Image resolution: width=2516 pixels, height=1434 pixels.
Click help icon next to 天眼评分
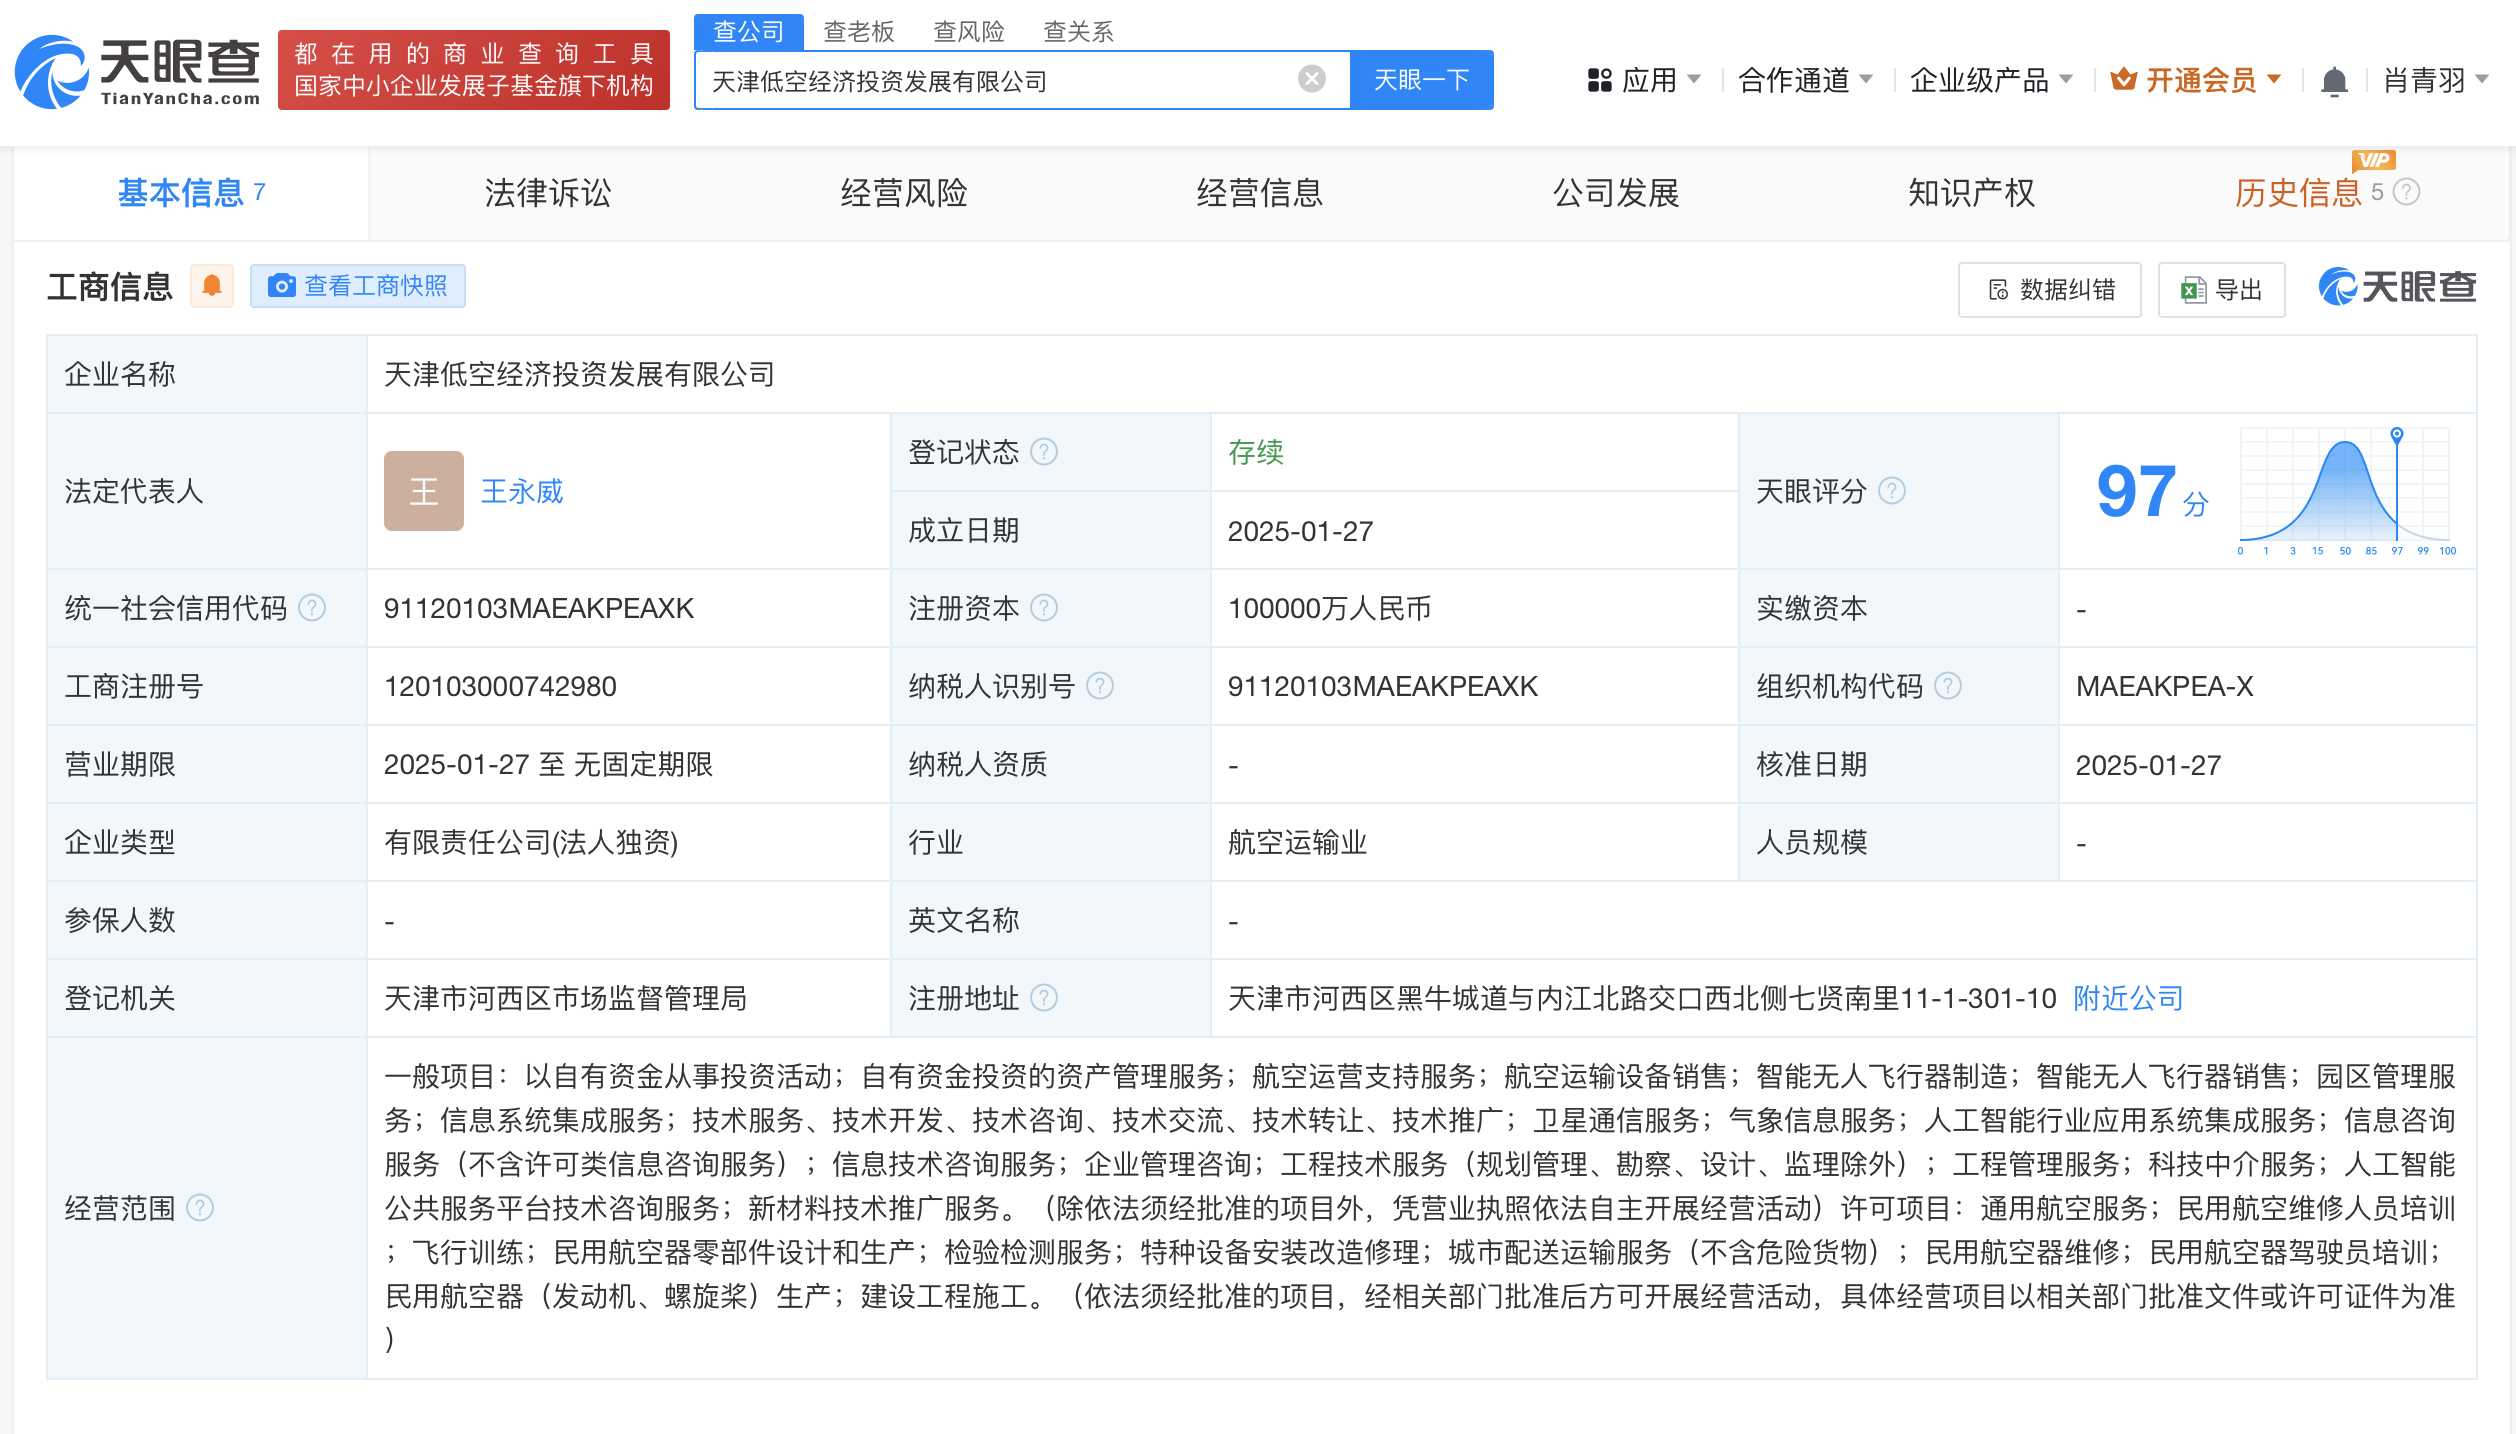(1892, 491)
